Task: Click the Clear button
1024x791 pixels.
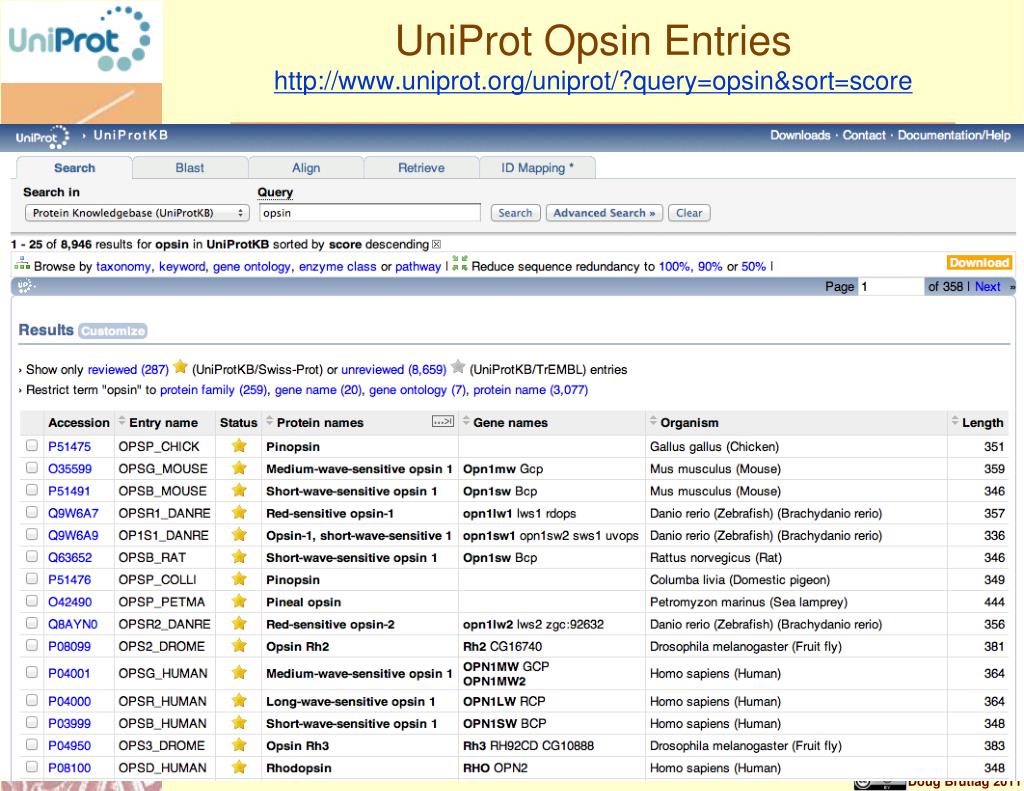Action: [689, 213]
